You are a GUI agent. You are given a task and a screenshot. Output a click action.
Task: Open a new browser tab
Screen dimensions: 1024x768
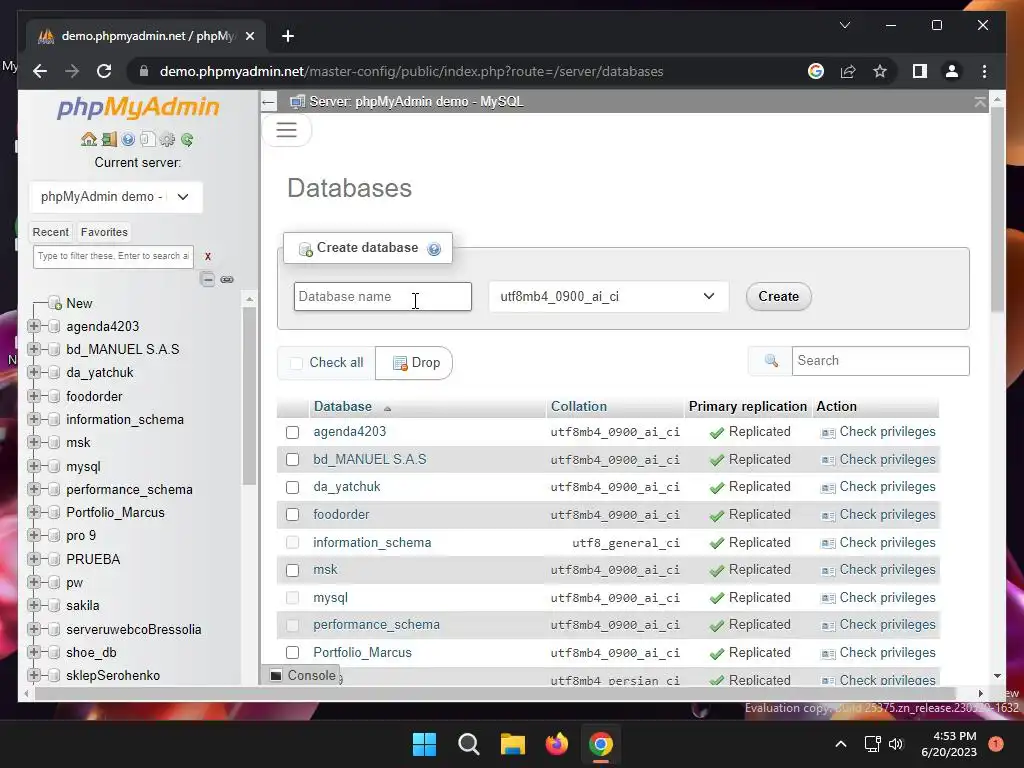coord(288,36)
